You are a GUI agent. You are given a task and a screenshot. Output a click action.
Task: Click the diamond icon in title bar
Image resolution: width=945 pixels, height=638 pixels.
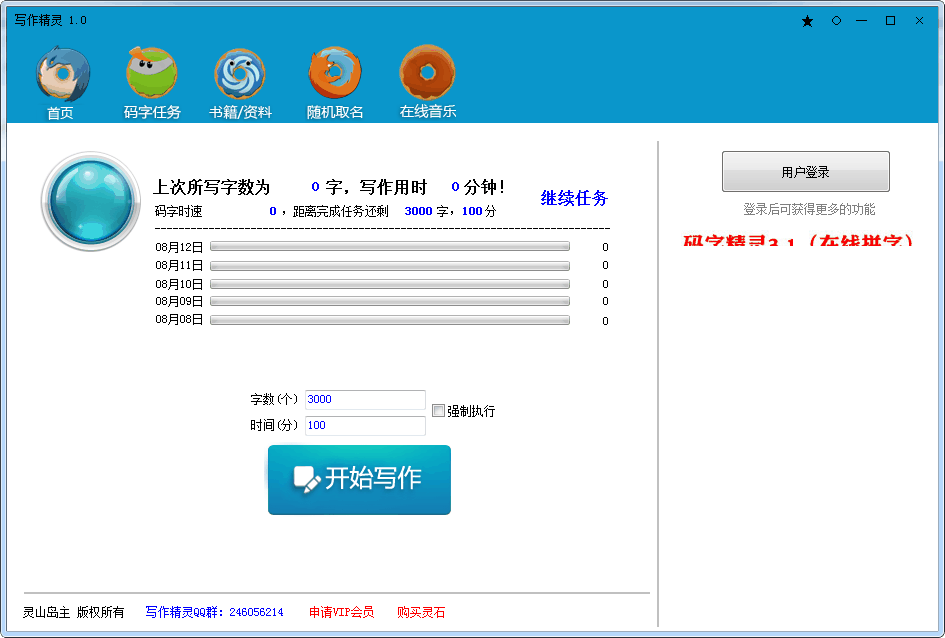pyautogui.click(x=836, y=21)
